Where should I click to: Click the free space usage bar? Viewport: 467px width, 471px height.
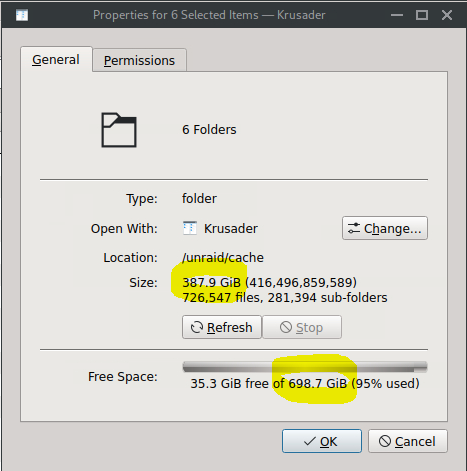point(305,367)
